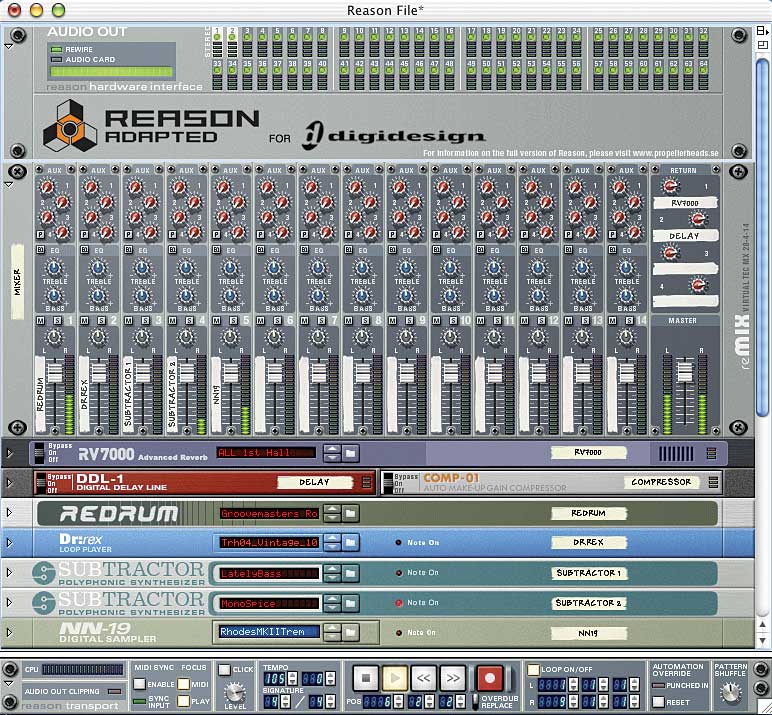The image size is (772, 715).
Task: Click channel 1 level fader
Action: tap(54, 374)
